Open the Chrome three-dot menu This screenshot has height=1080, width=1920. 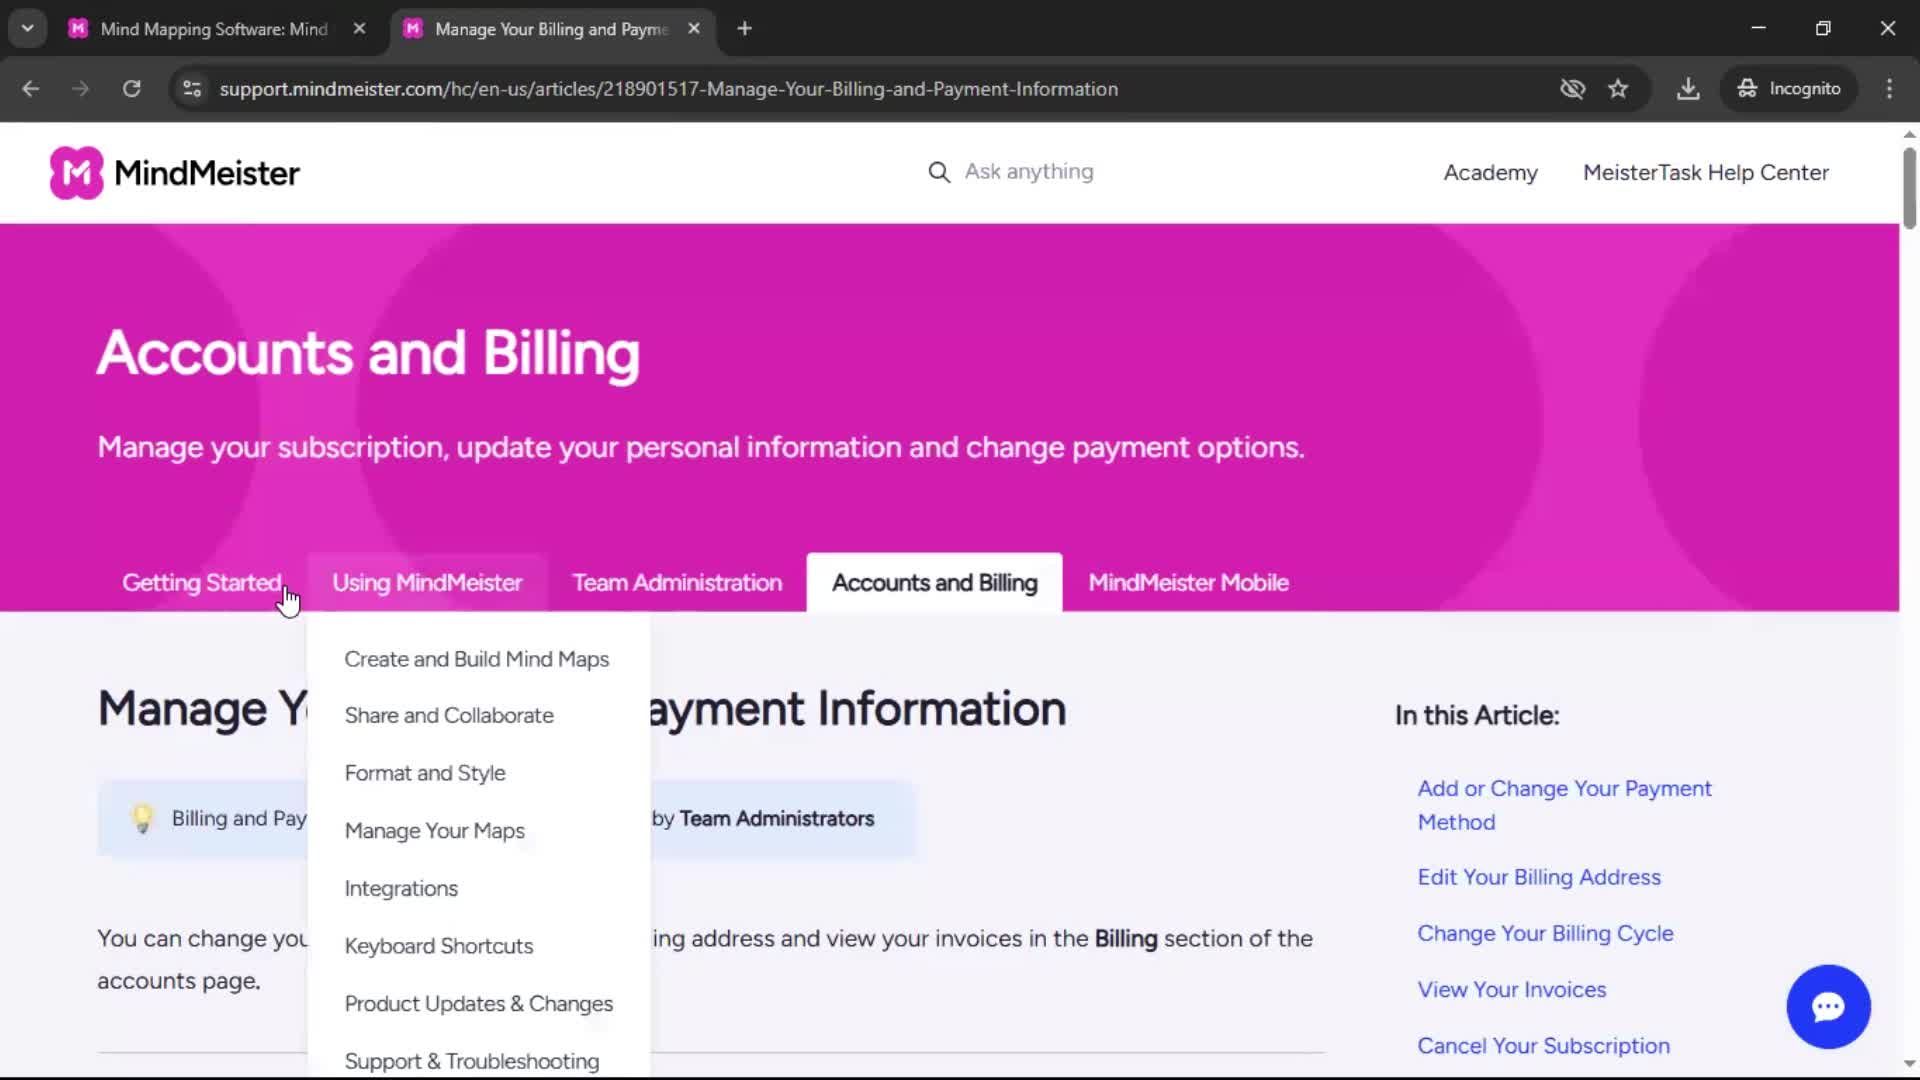coord(1889,89)
